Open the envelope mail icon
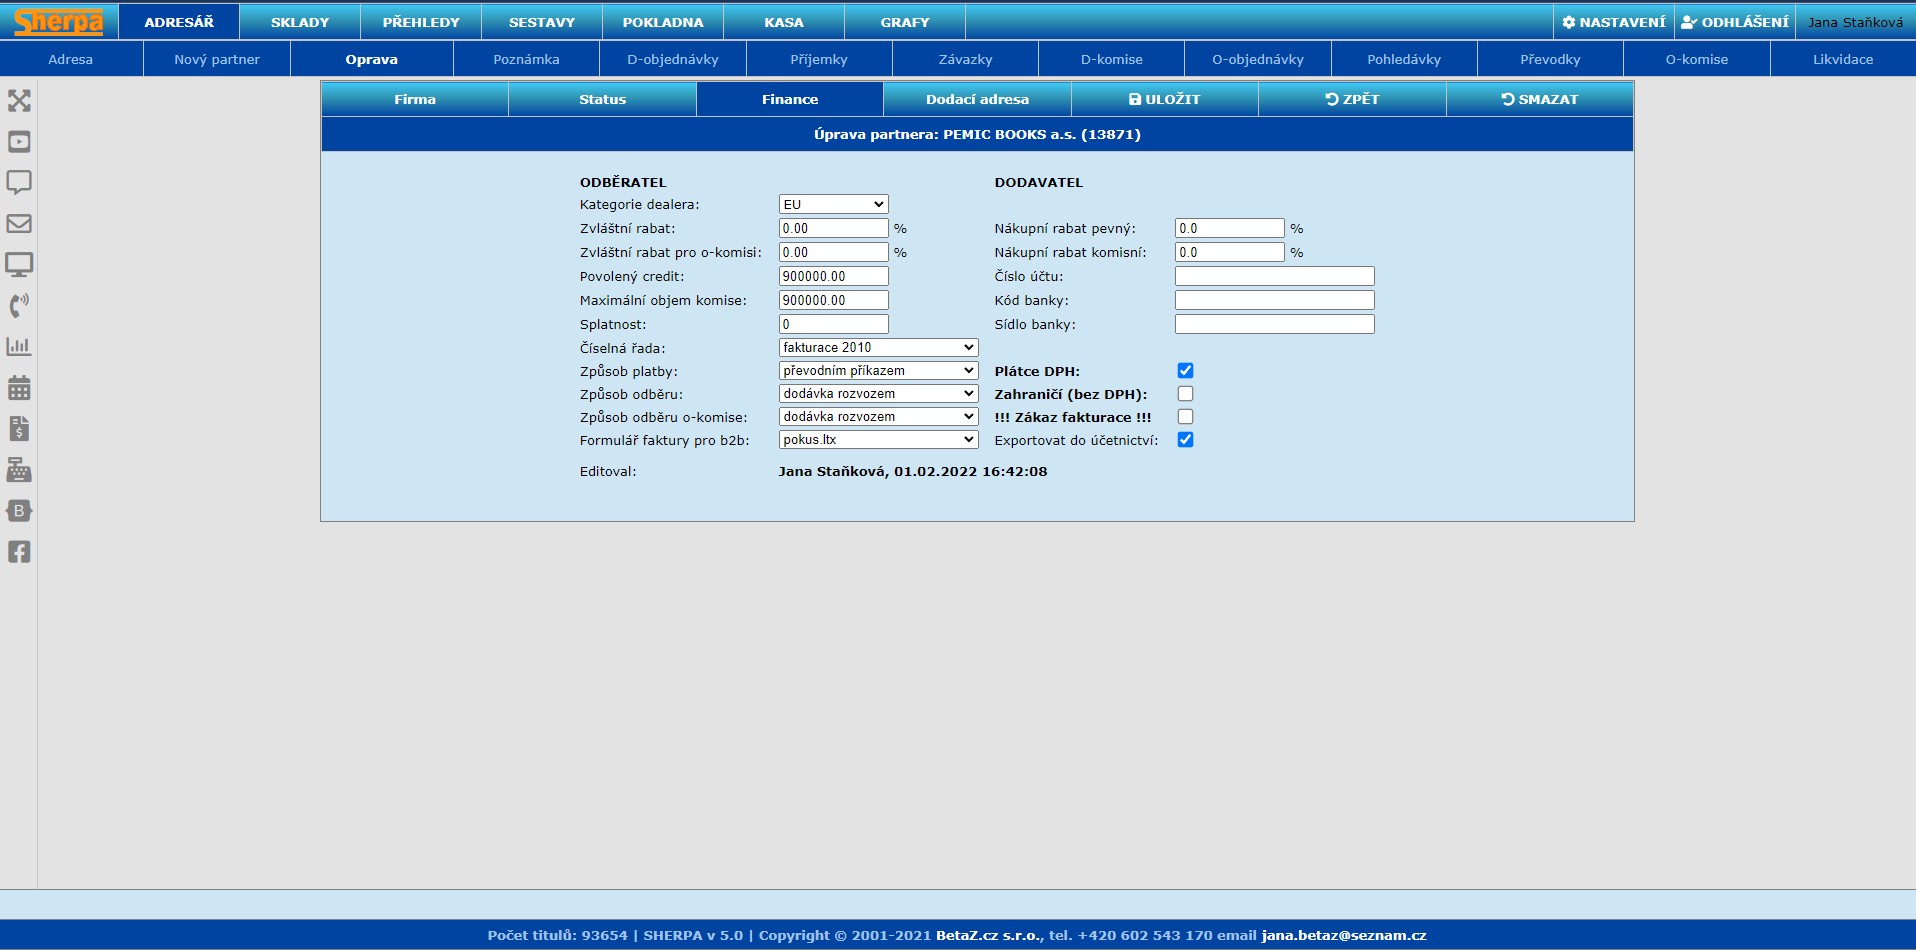Screen dimensions: 1916x950 click(x=19, y=224)
